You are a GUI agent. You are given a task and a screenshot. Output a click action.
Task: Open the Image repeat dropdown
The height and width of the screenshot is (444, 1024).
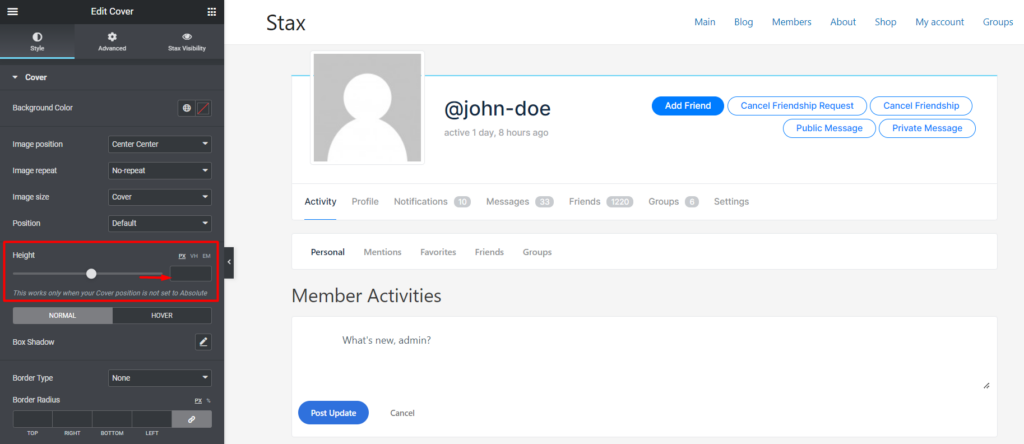coord(159,170)
